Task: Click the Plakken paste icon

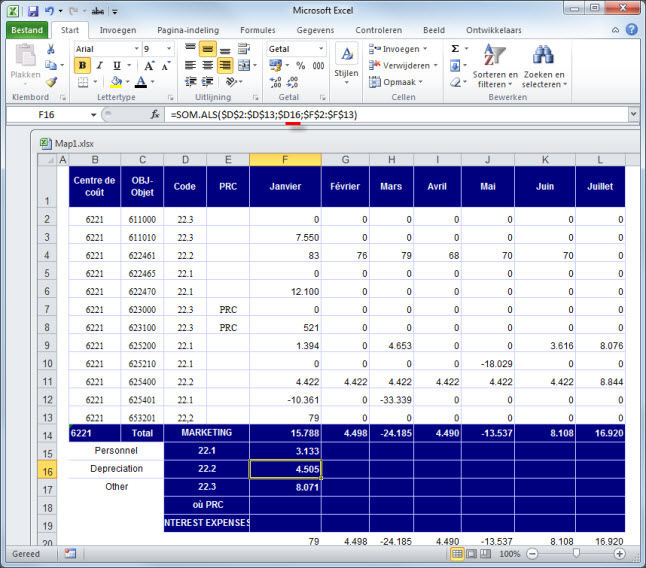Action: pos(25,55)
